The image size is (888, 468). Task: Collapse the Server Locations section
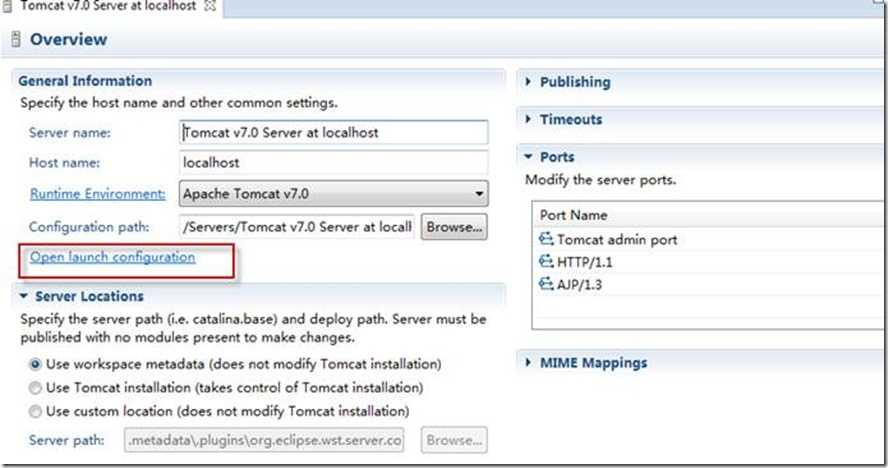24,296
